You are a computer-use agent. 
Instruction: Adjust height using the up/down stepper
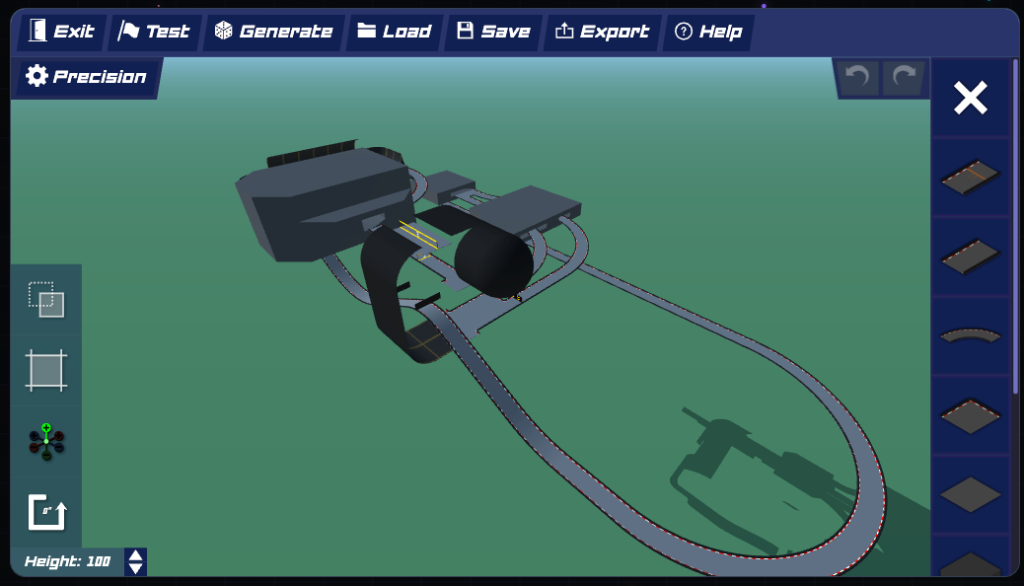coord(135,562)
